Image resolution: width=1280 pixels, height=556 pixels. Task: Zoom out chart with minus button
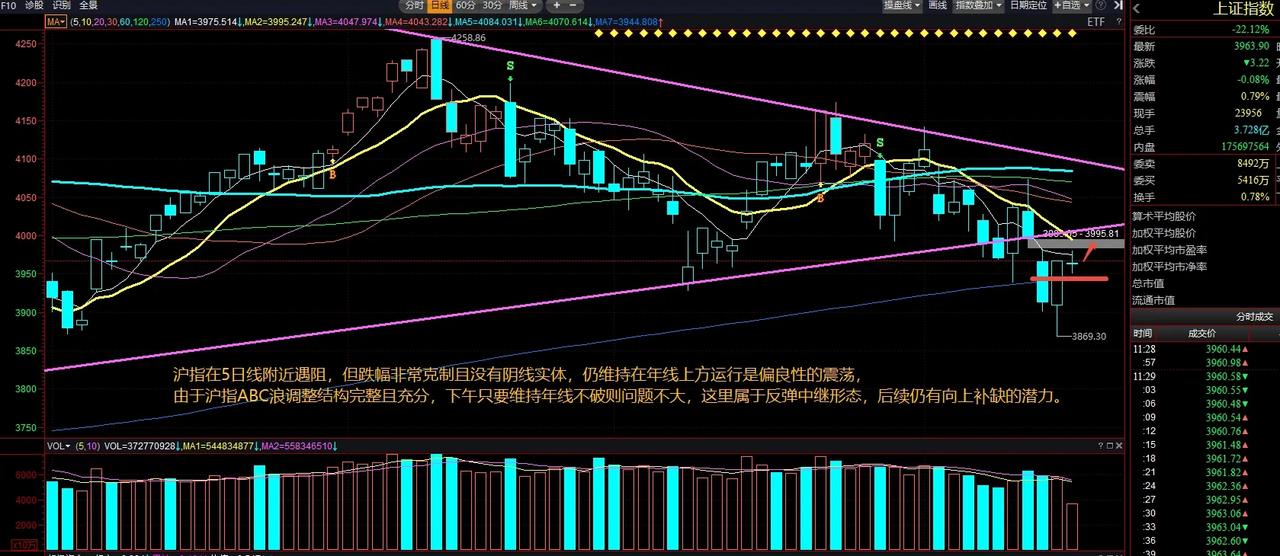tap(574, 5)
